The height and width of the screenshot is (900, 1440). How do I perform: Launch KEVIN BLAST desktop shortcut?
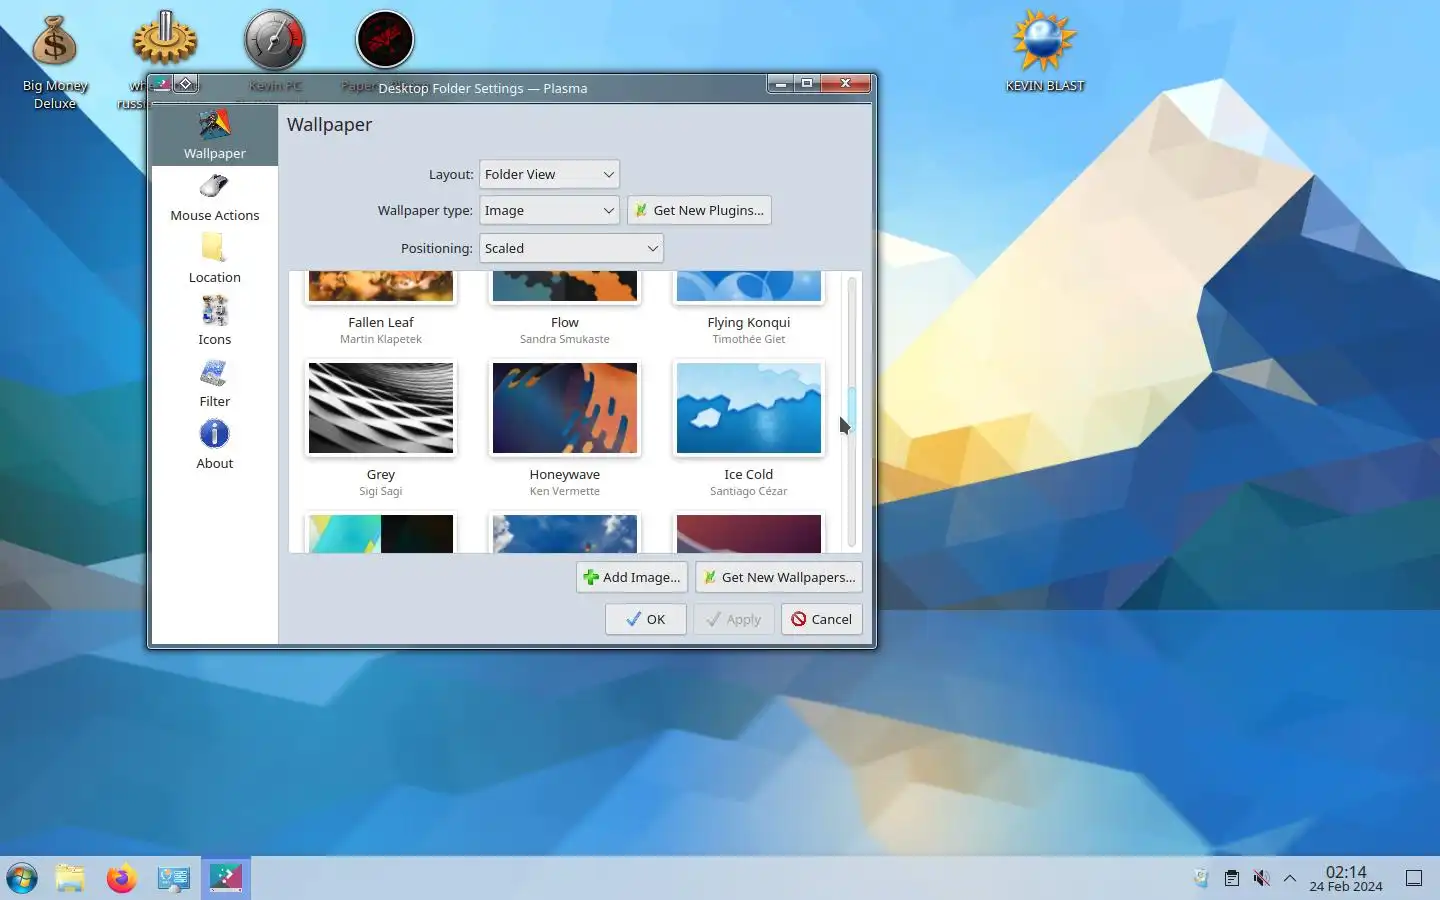tap(1045, 50)
